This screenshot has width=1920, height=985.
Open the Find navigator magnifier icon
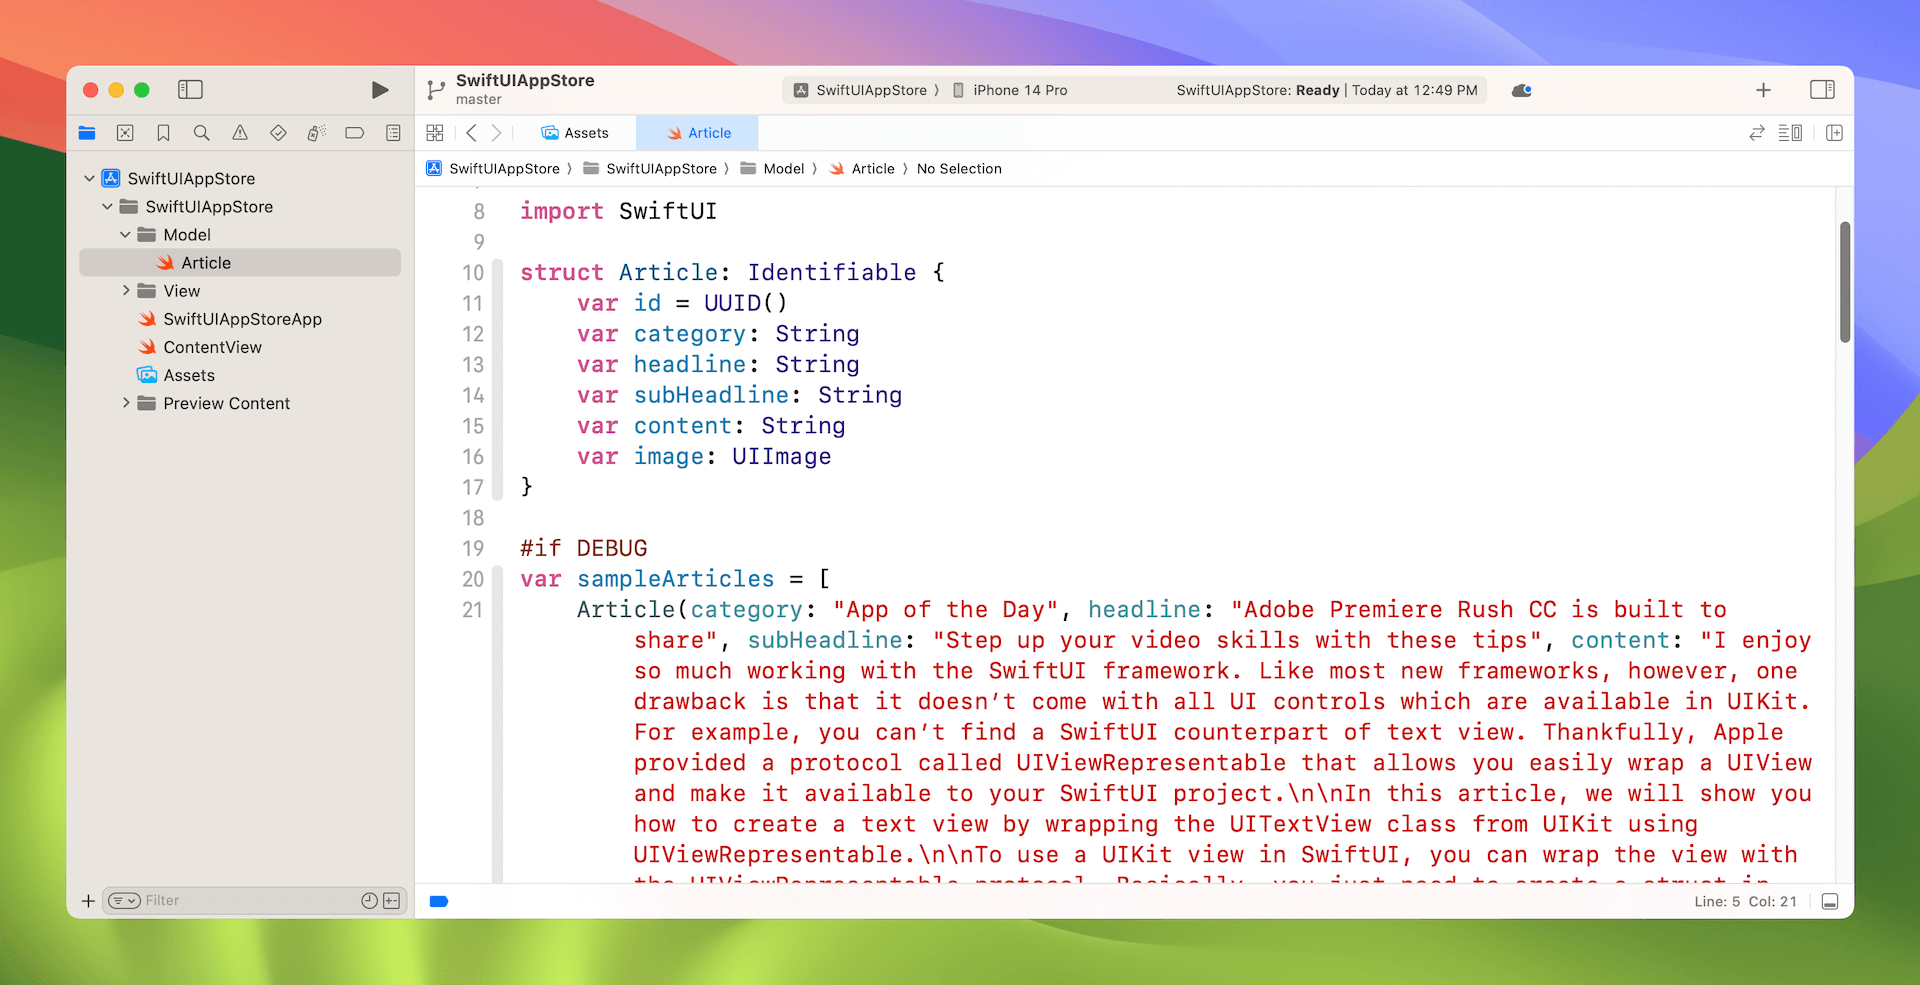pos(201,133)
